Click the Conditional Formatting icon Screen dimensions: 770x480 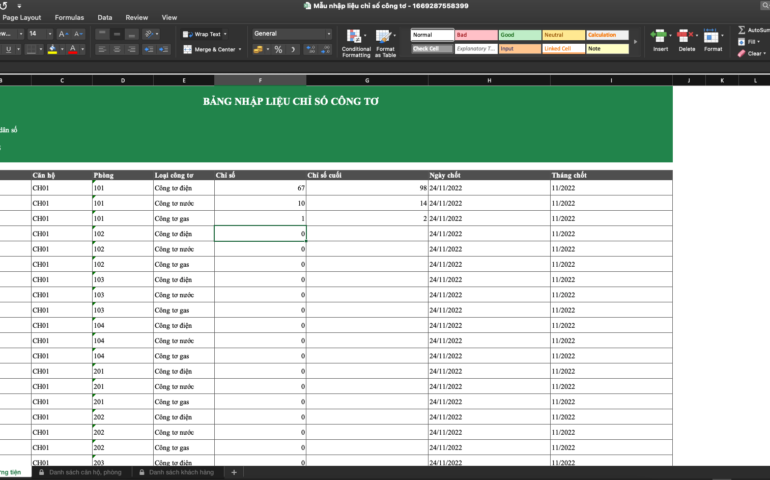pyautogui.click(x=356, y=37)
